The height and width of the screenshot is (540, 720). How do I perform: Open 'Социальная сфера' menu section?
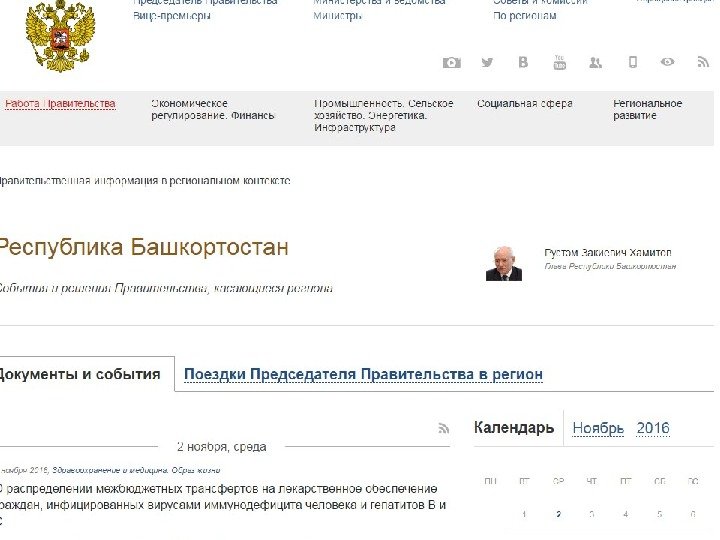click(525, 104)
